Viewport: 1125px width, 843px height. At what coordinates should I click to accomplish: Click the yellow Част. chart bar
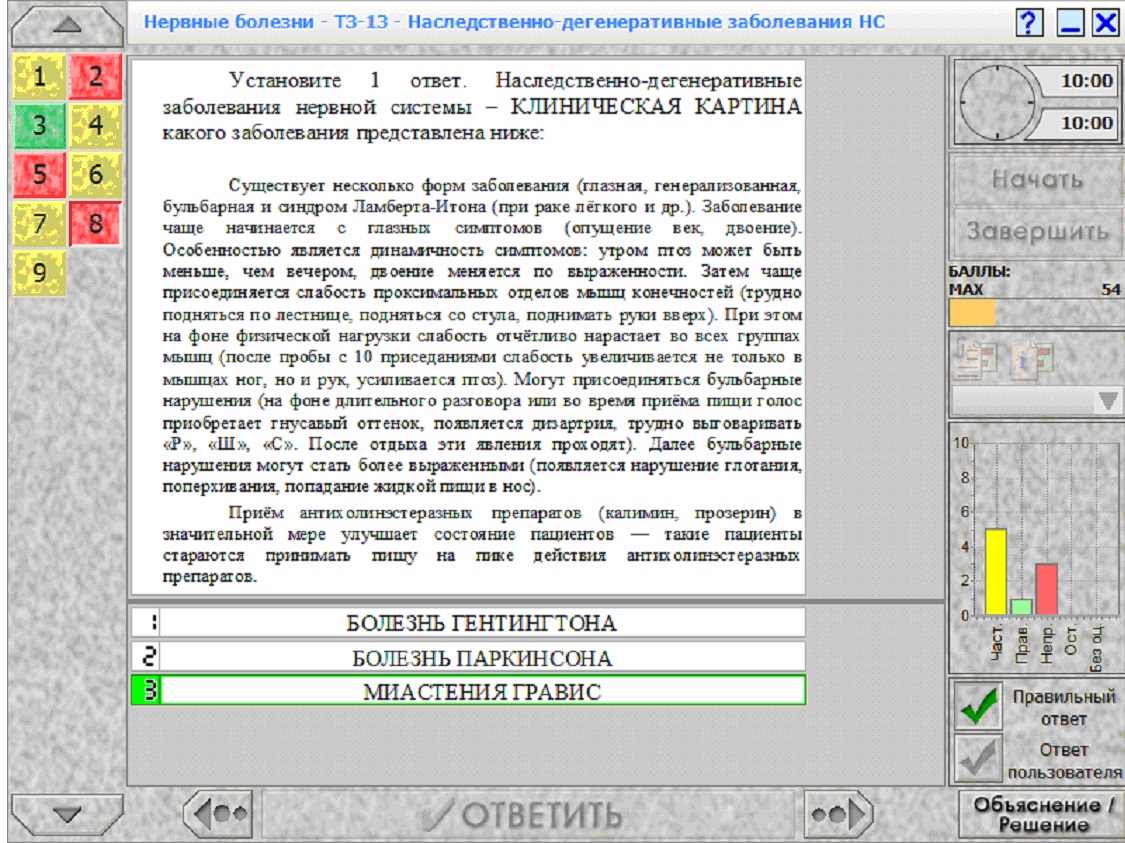point(996,572)
